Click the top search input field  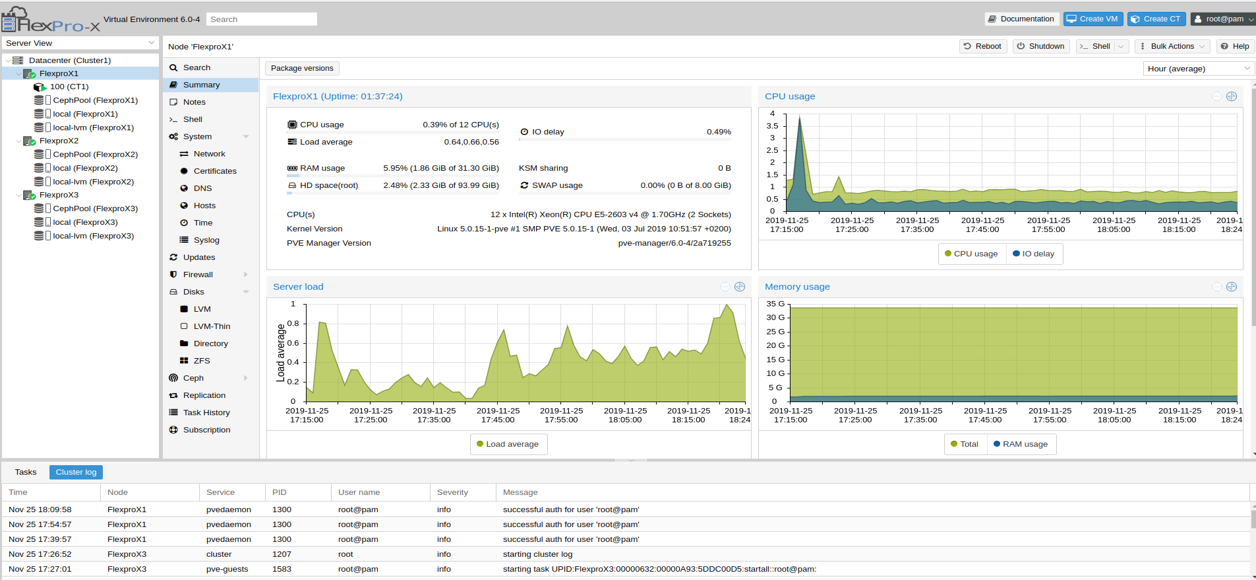(x=262, y=17)
